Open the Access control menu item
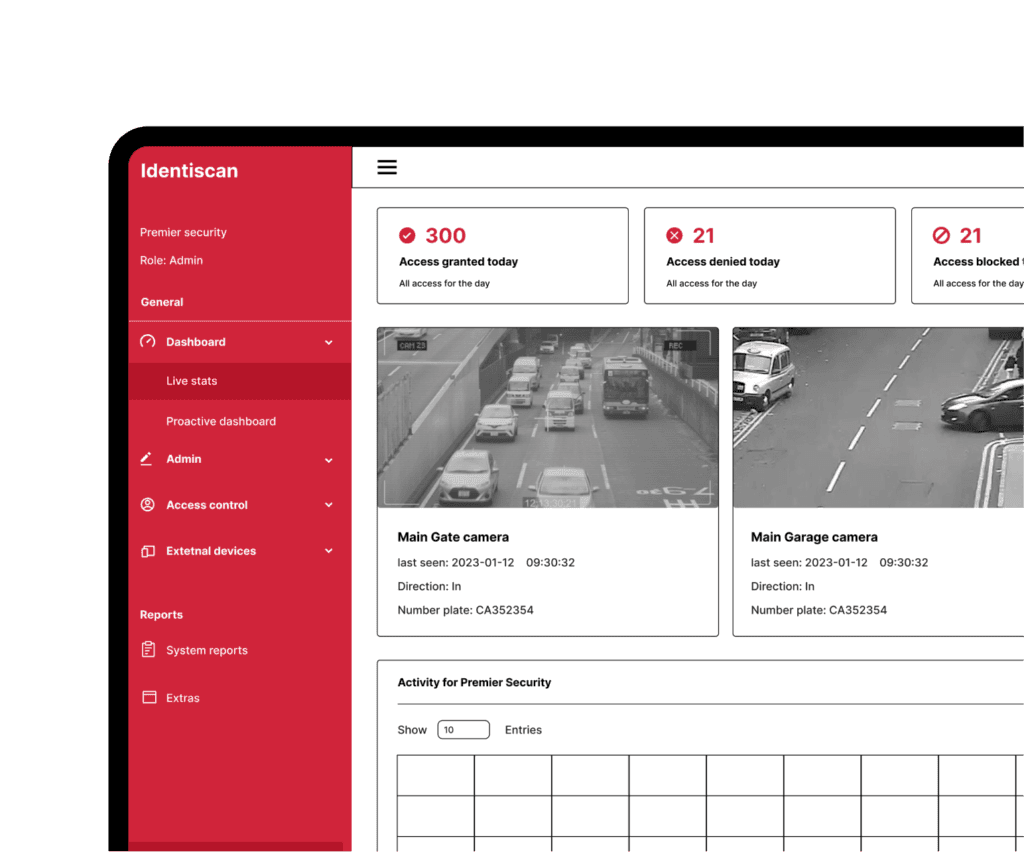The height and width of the screenshot is (852, 1024). tap(240, 505)
